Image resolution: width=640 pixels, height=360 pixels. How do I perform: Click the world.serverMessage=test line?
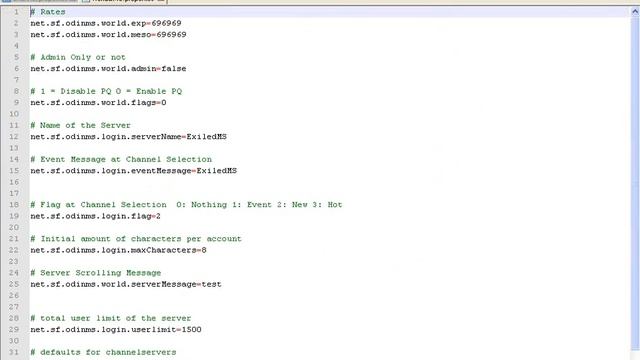click(126, 284)
